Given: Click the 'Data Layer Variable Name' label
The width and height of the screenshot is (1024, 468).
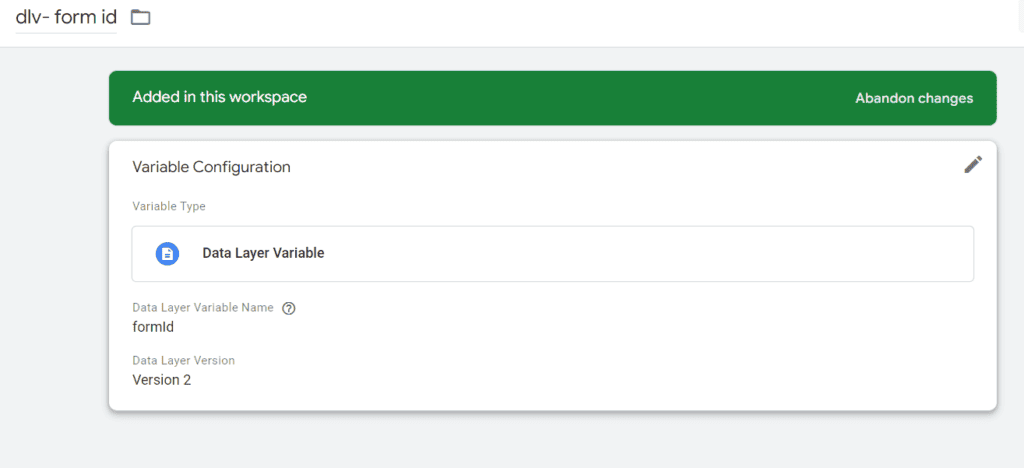Looking at the screenshot, I should (202, 308).
